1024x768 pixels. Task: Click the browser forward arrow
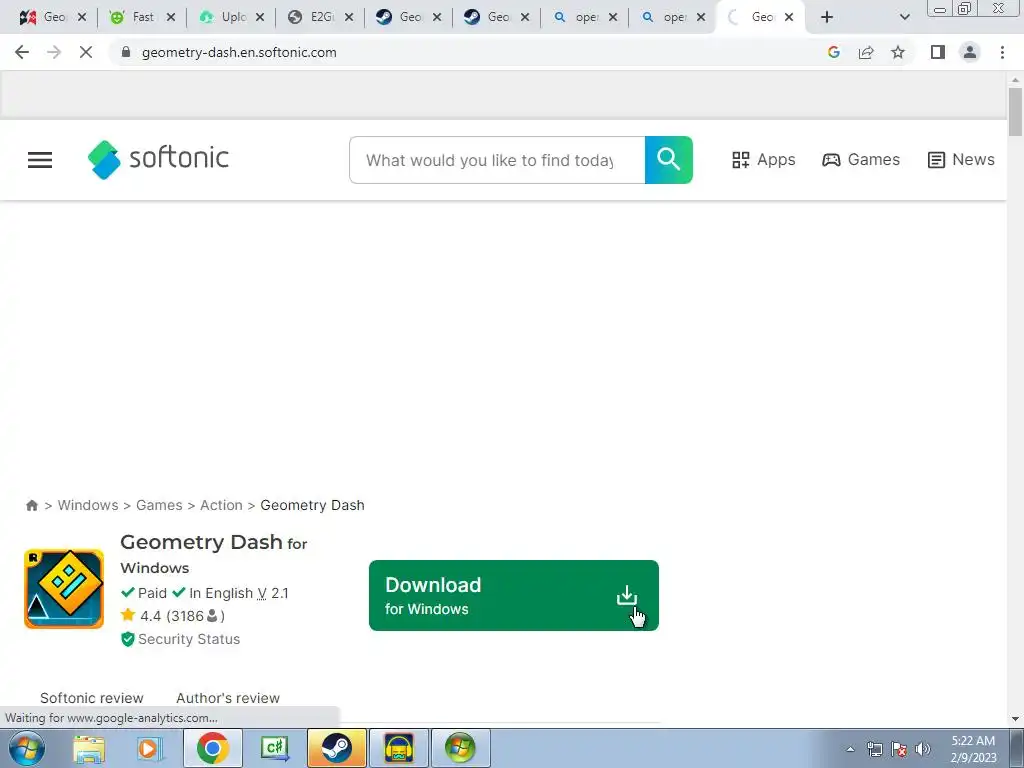tap(54, 52)
